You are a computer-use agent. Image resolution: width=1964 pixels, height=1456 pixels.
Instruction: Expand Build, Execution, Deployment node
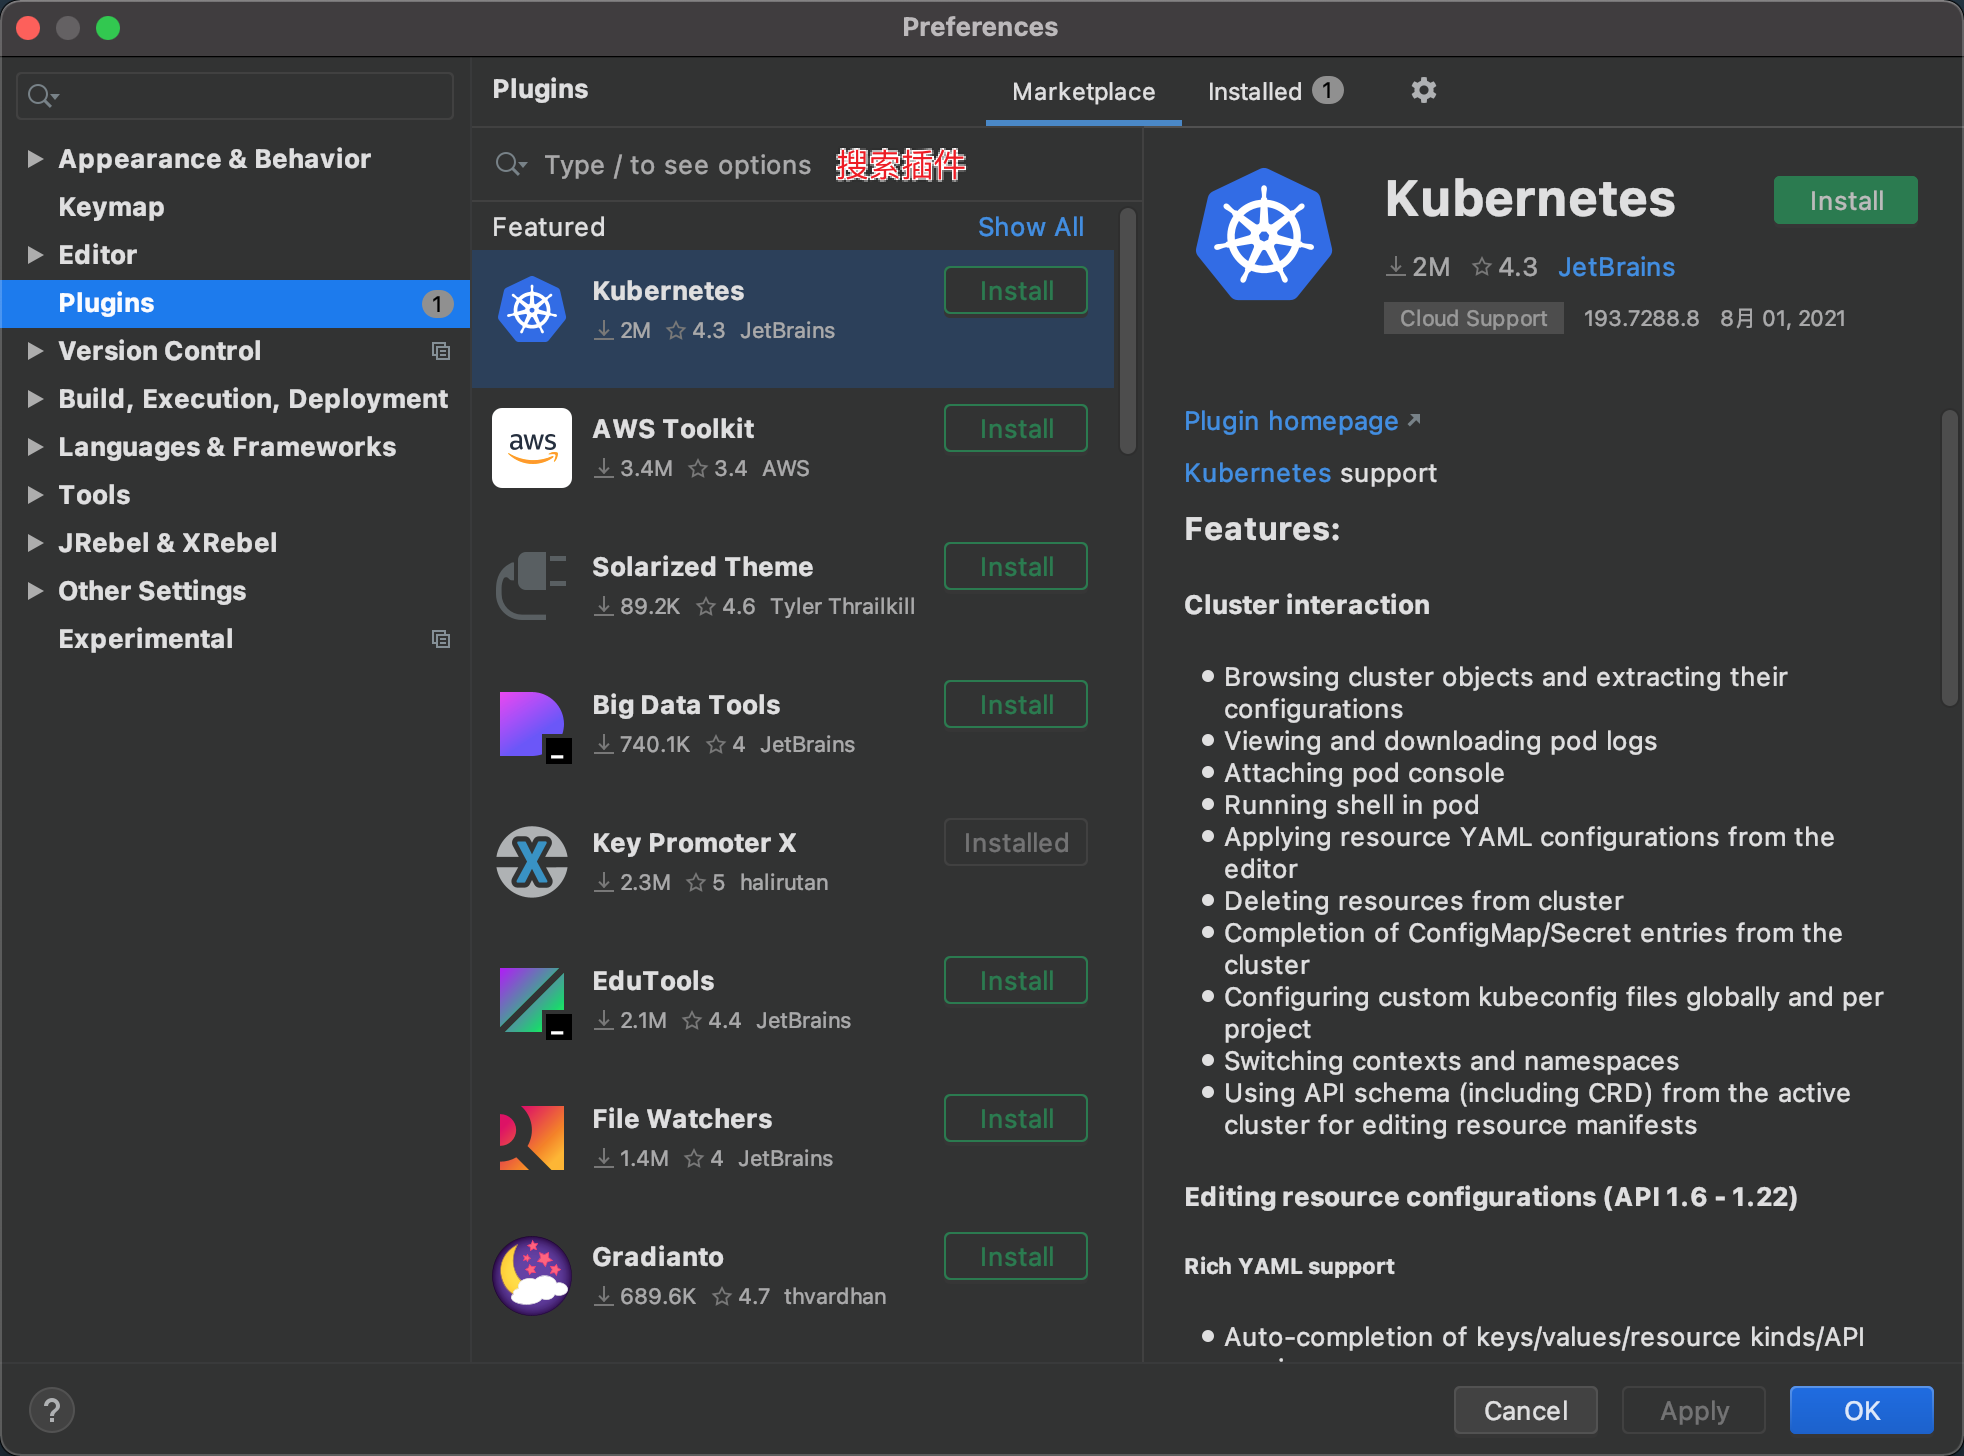click(x=35, y=398)
